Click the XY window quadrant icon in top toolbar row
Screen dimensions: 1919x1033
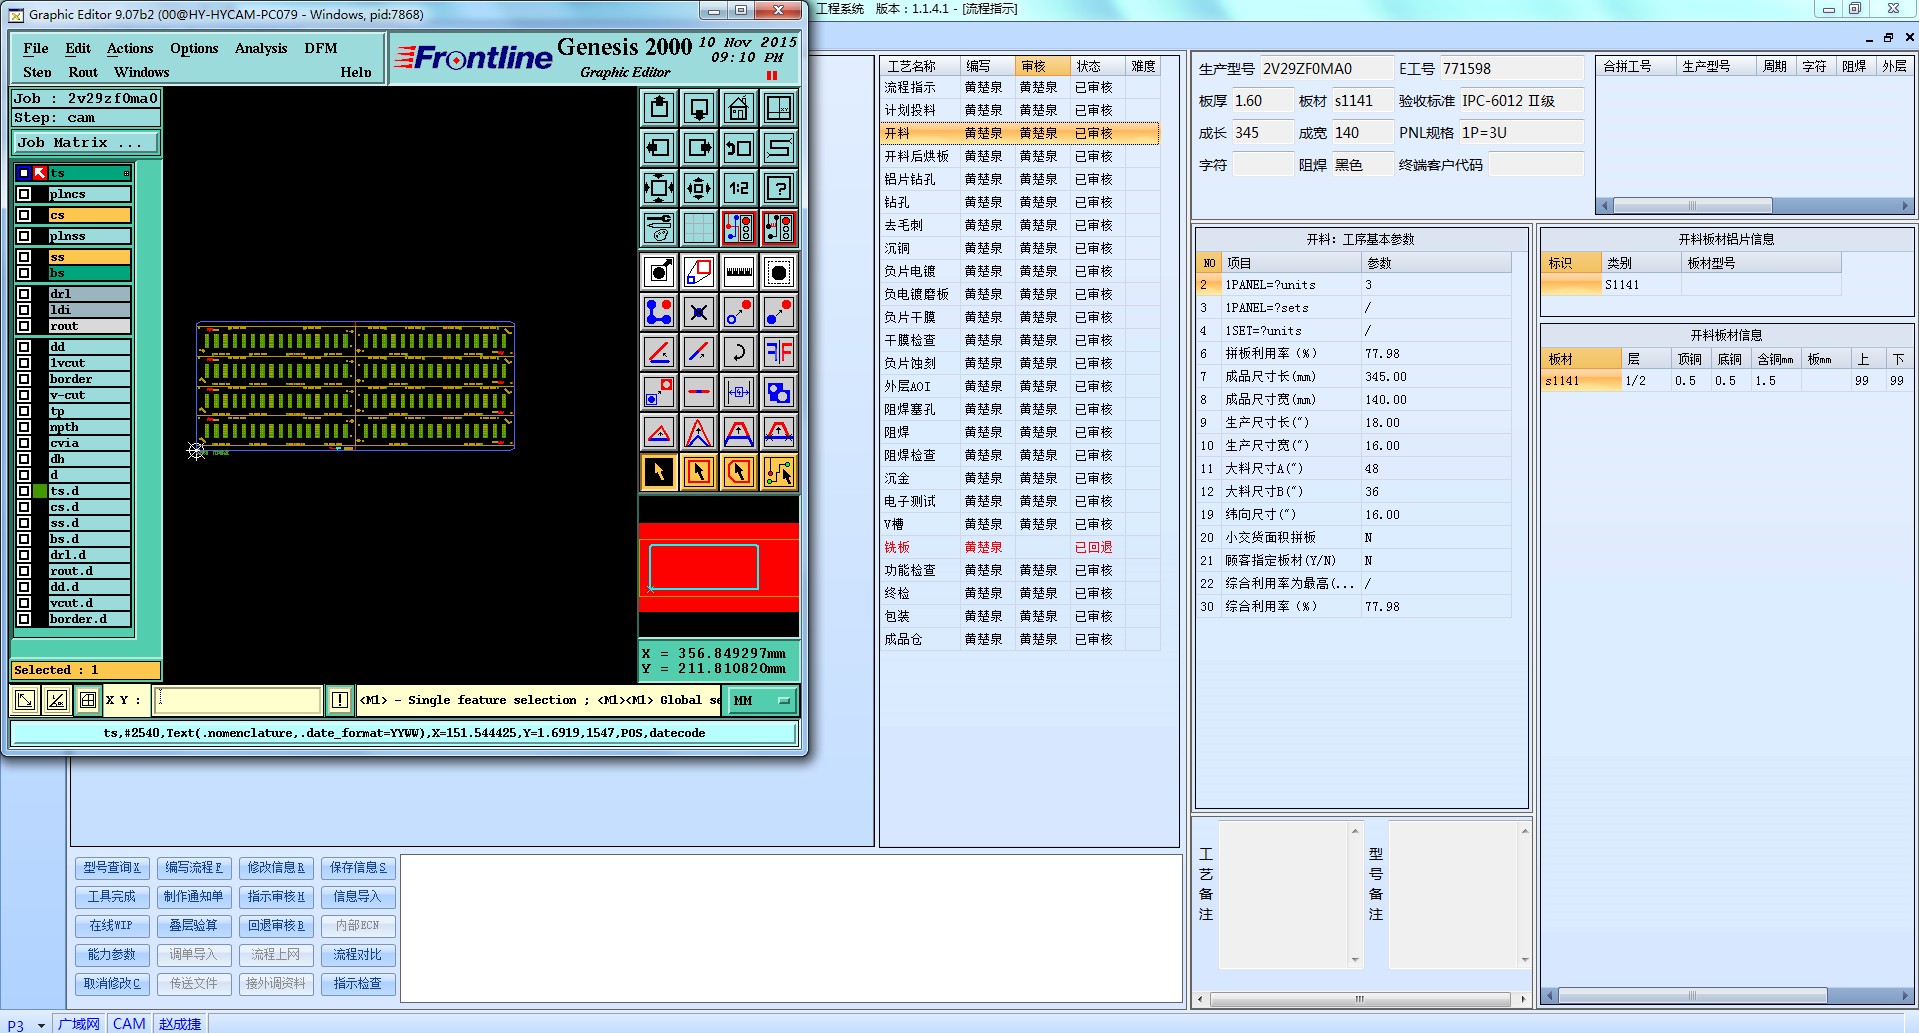[x=779, y=107]
